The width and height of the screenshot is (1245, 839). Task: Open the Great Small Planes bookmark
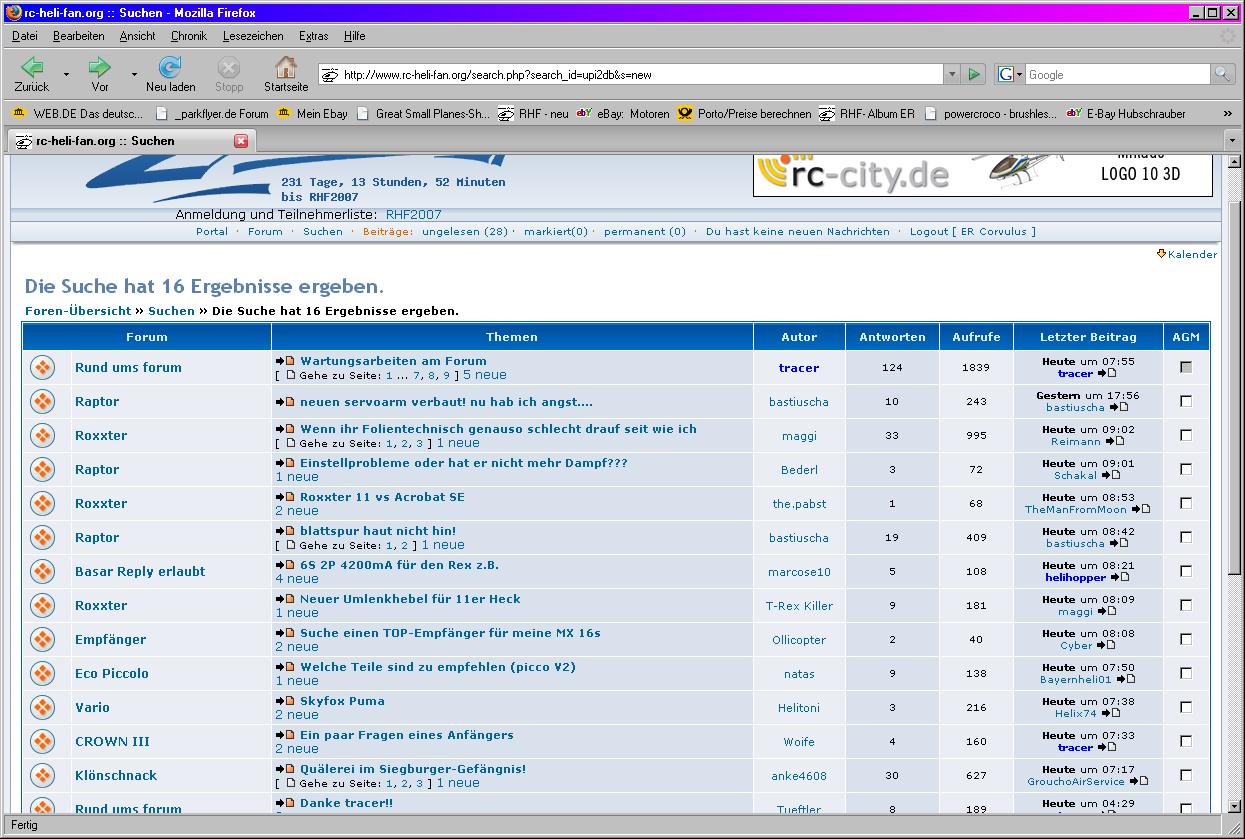(423, 114)
